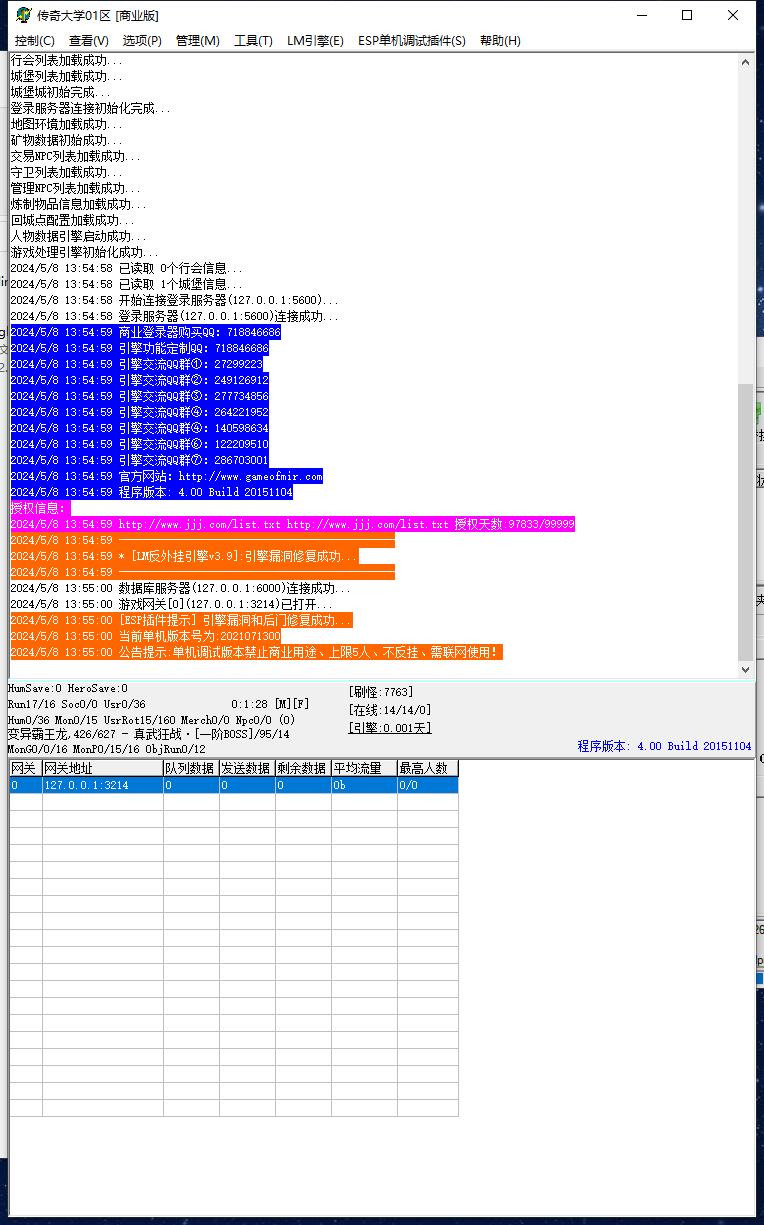
Task: Click the 公告提示 orange log line
Action: (256, 652)
